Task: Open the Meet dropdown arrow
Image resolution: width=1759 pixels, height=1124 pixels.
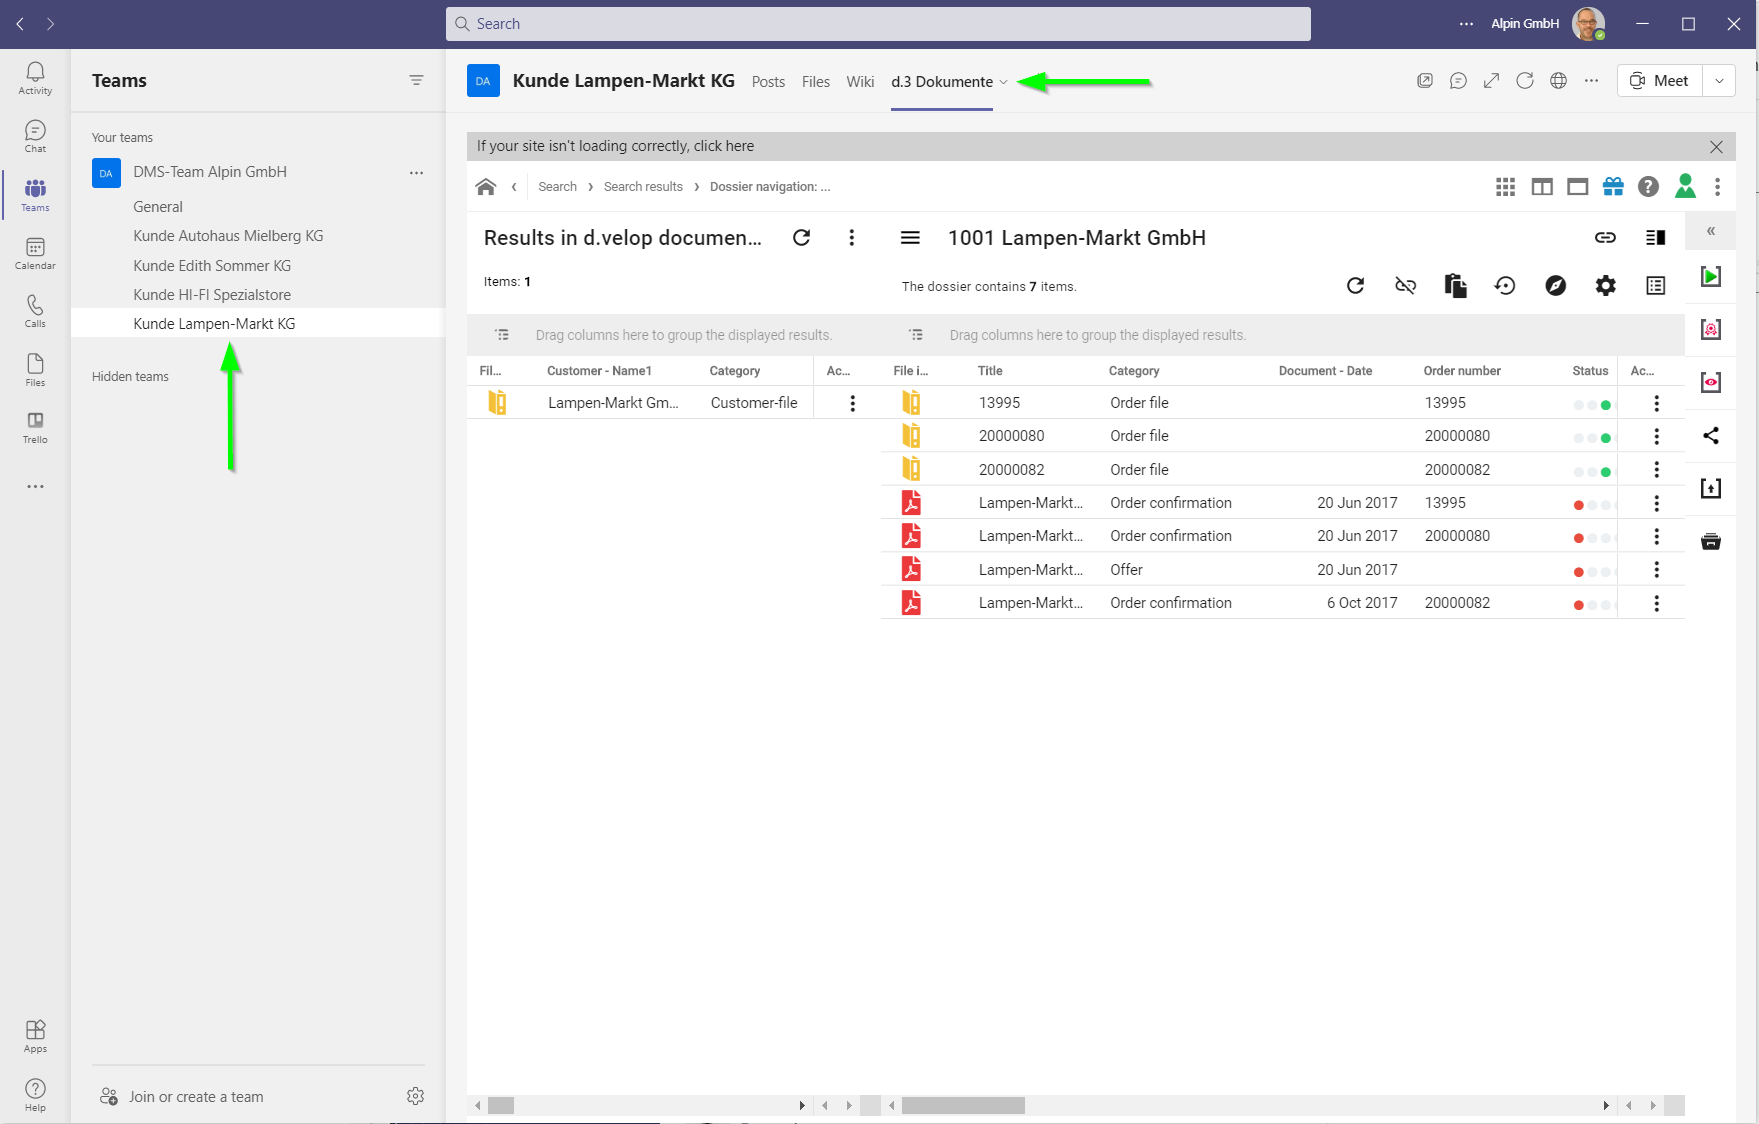Action: [1719, 81]
